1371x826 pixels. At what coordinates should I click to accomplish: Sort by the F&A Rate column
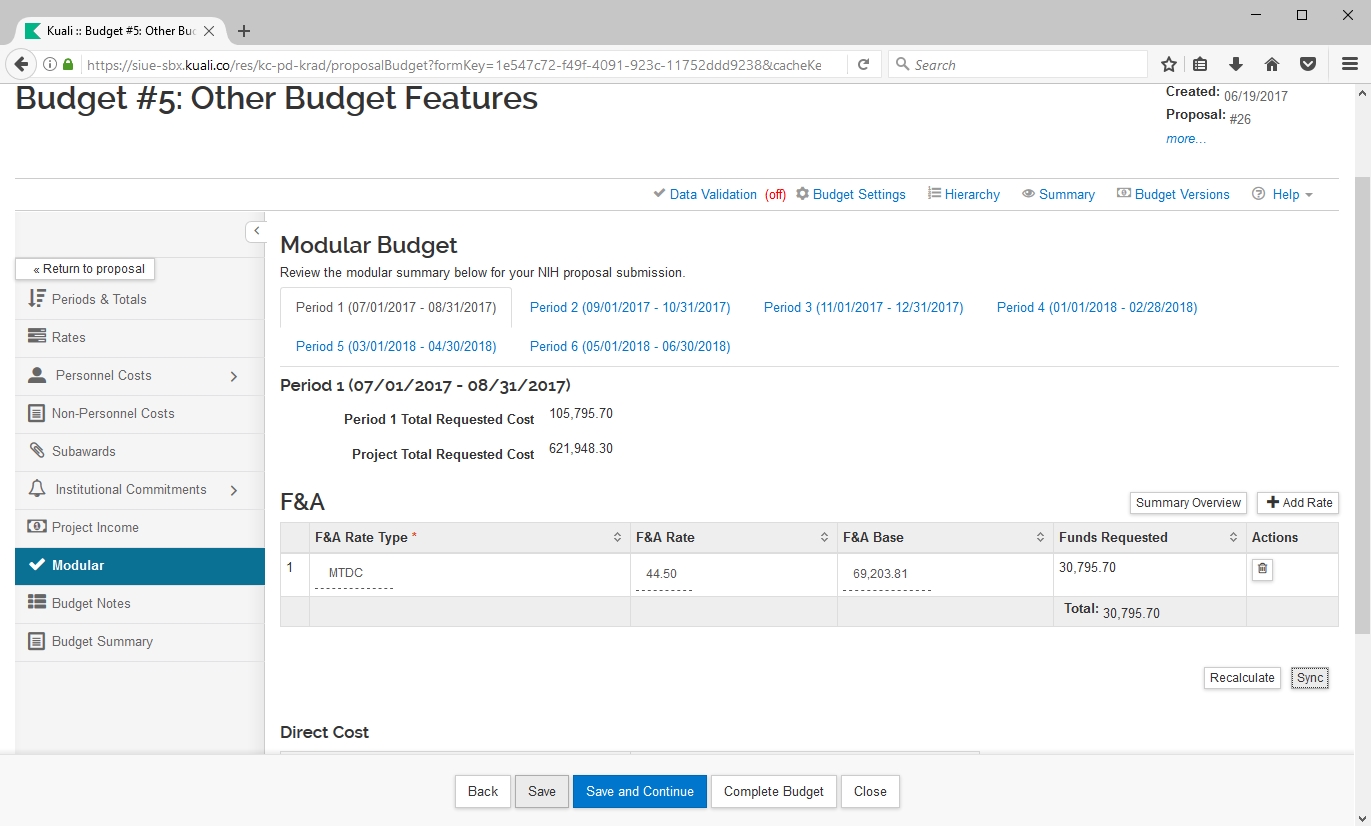tap(824, 537)
